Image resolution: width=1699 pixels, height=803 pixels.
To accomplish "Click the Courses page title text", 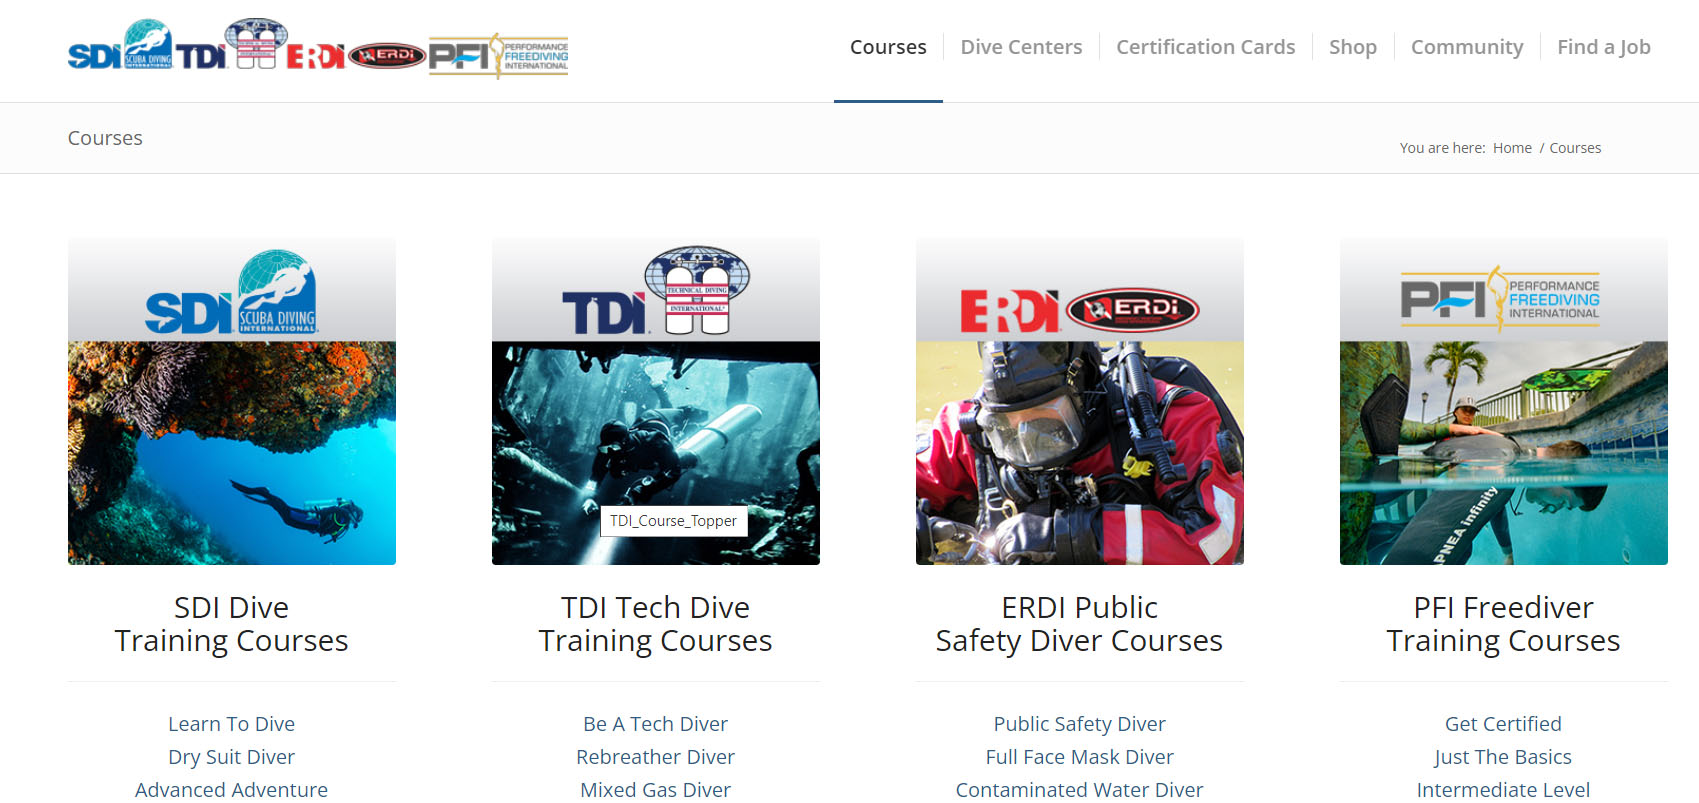I will [105, 138].
